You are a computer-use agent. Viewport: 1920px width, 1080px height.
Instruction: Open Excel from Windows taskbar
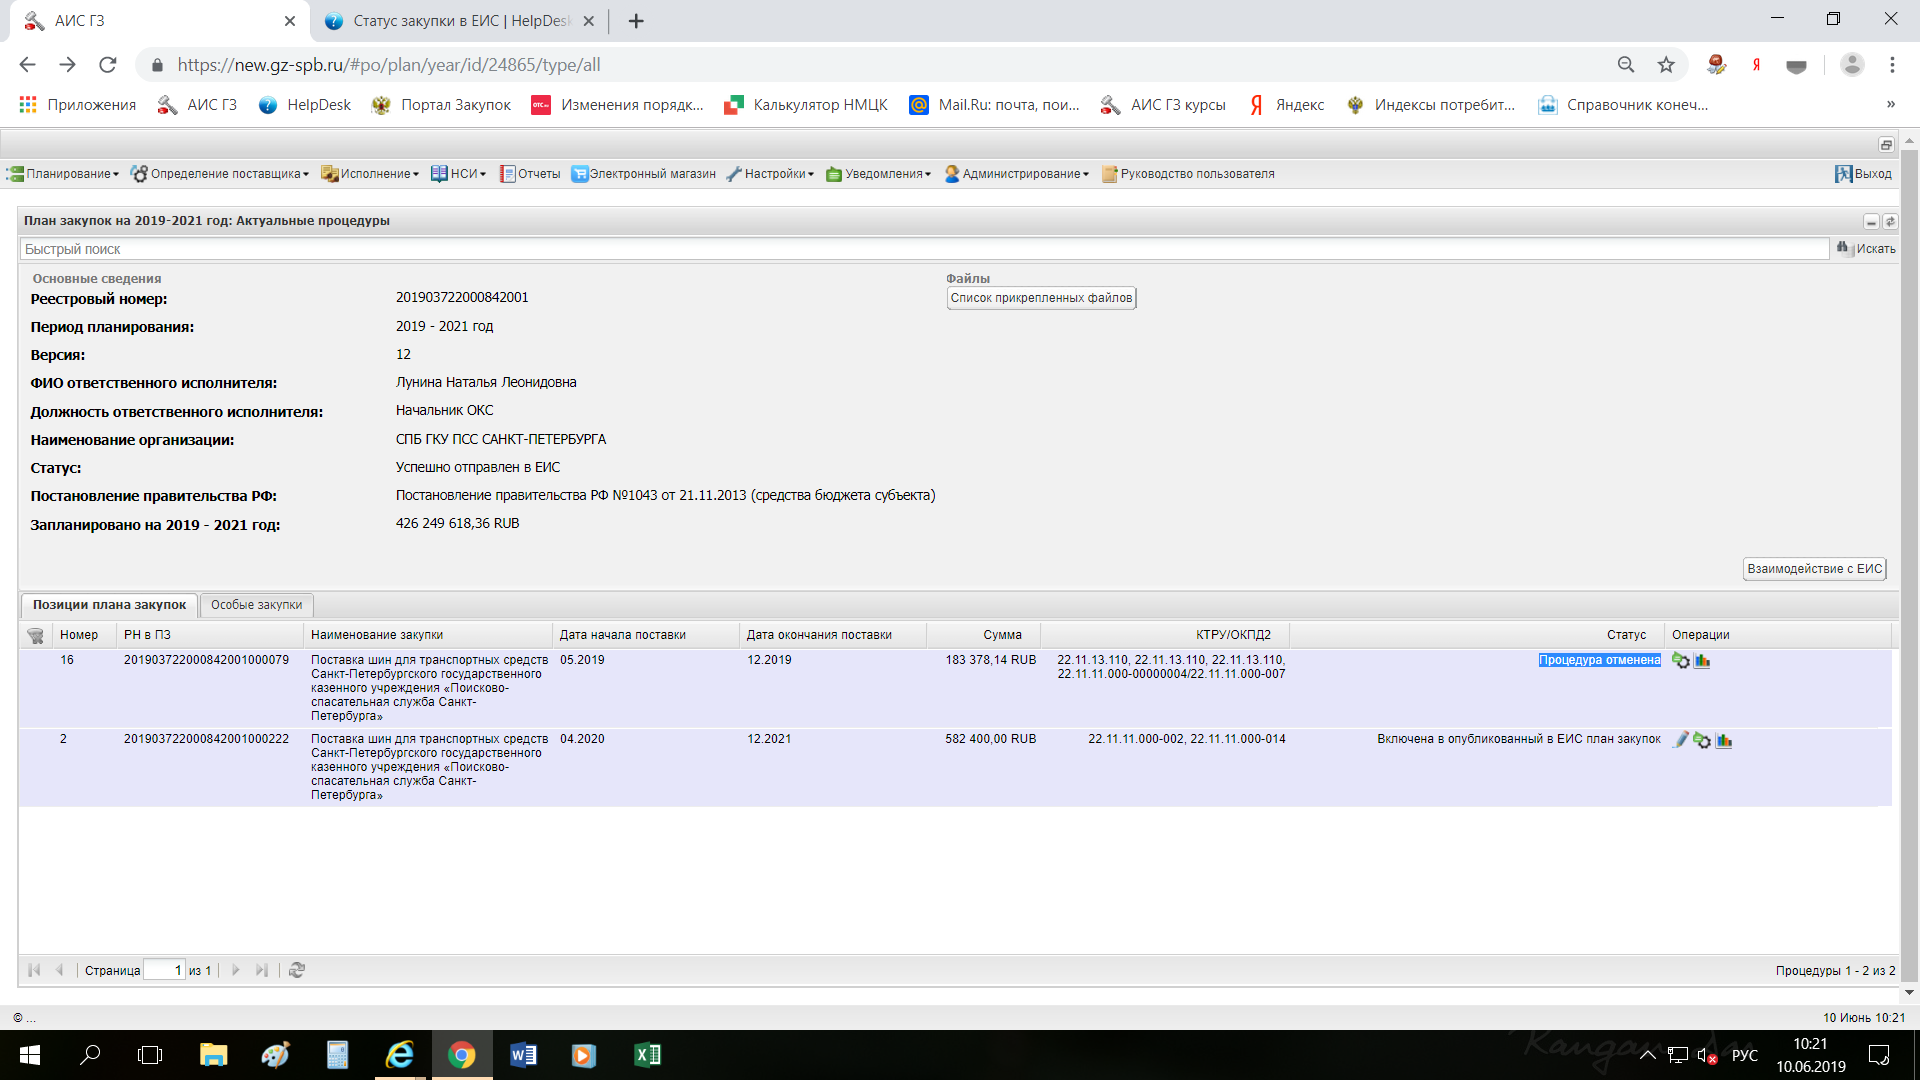pyautogui.click(x=647, y=1055)
